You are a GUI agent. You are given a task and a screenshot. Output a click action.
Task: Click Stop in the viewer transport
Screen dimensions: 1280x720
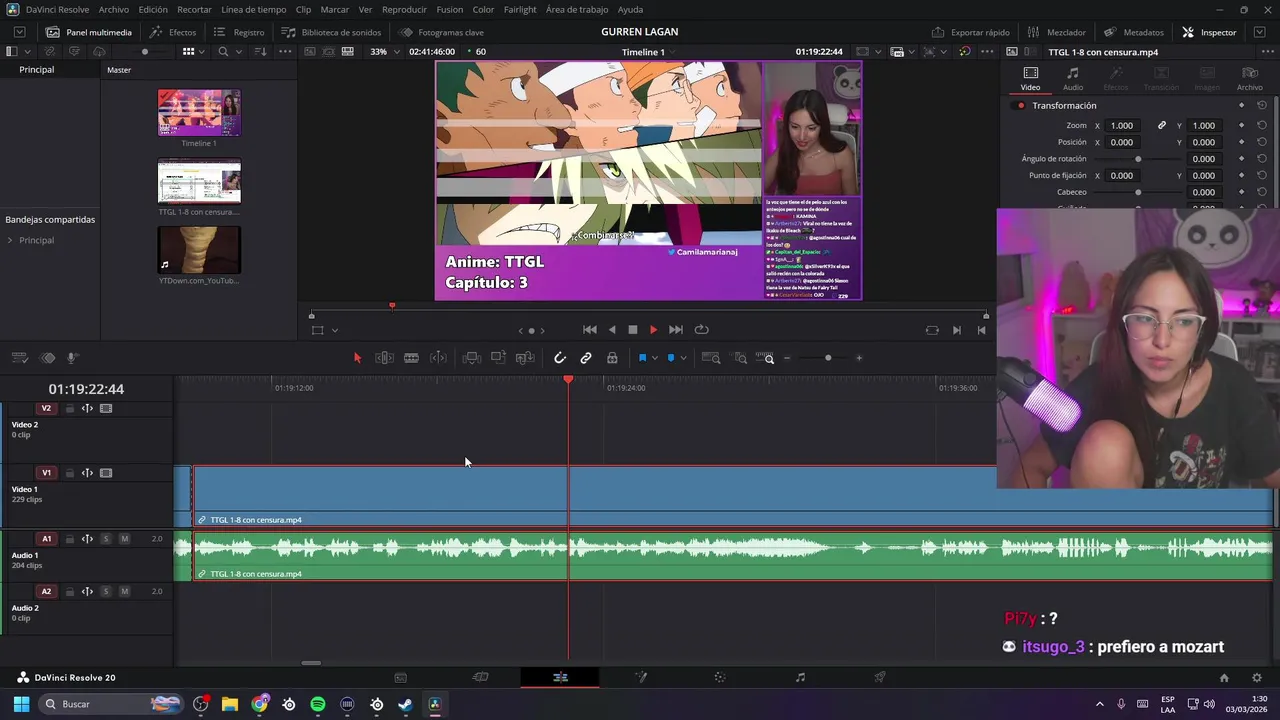click(x=633, y=330)
